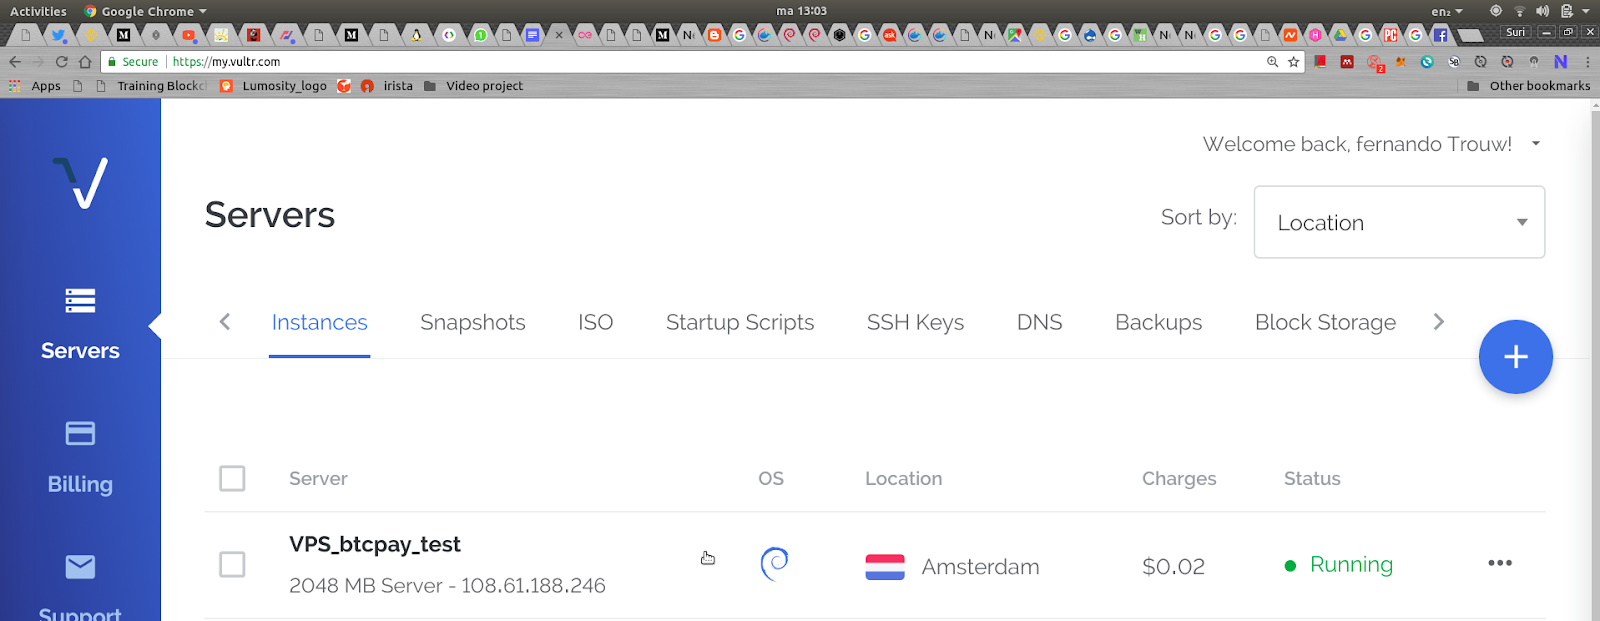
Task: Open the Servers section icon in the sidebar
Action: tap(80, 300)
